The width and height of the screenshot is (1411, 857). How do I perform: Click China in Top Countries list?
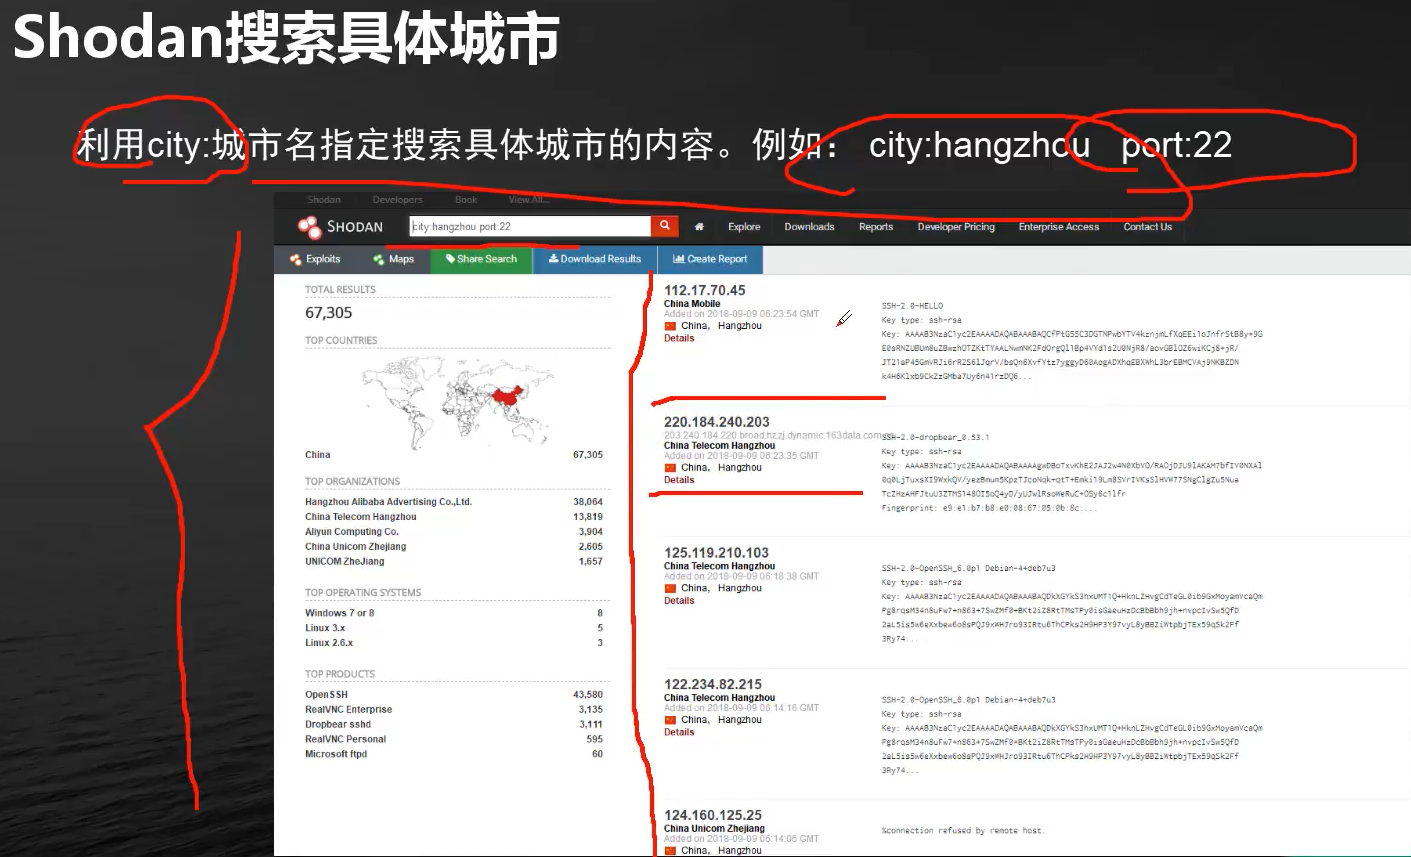(317, 455)
